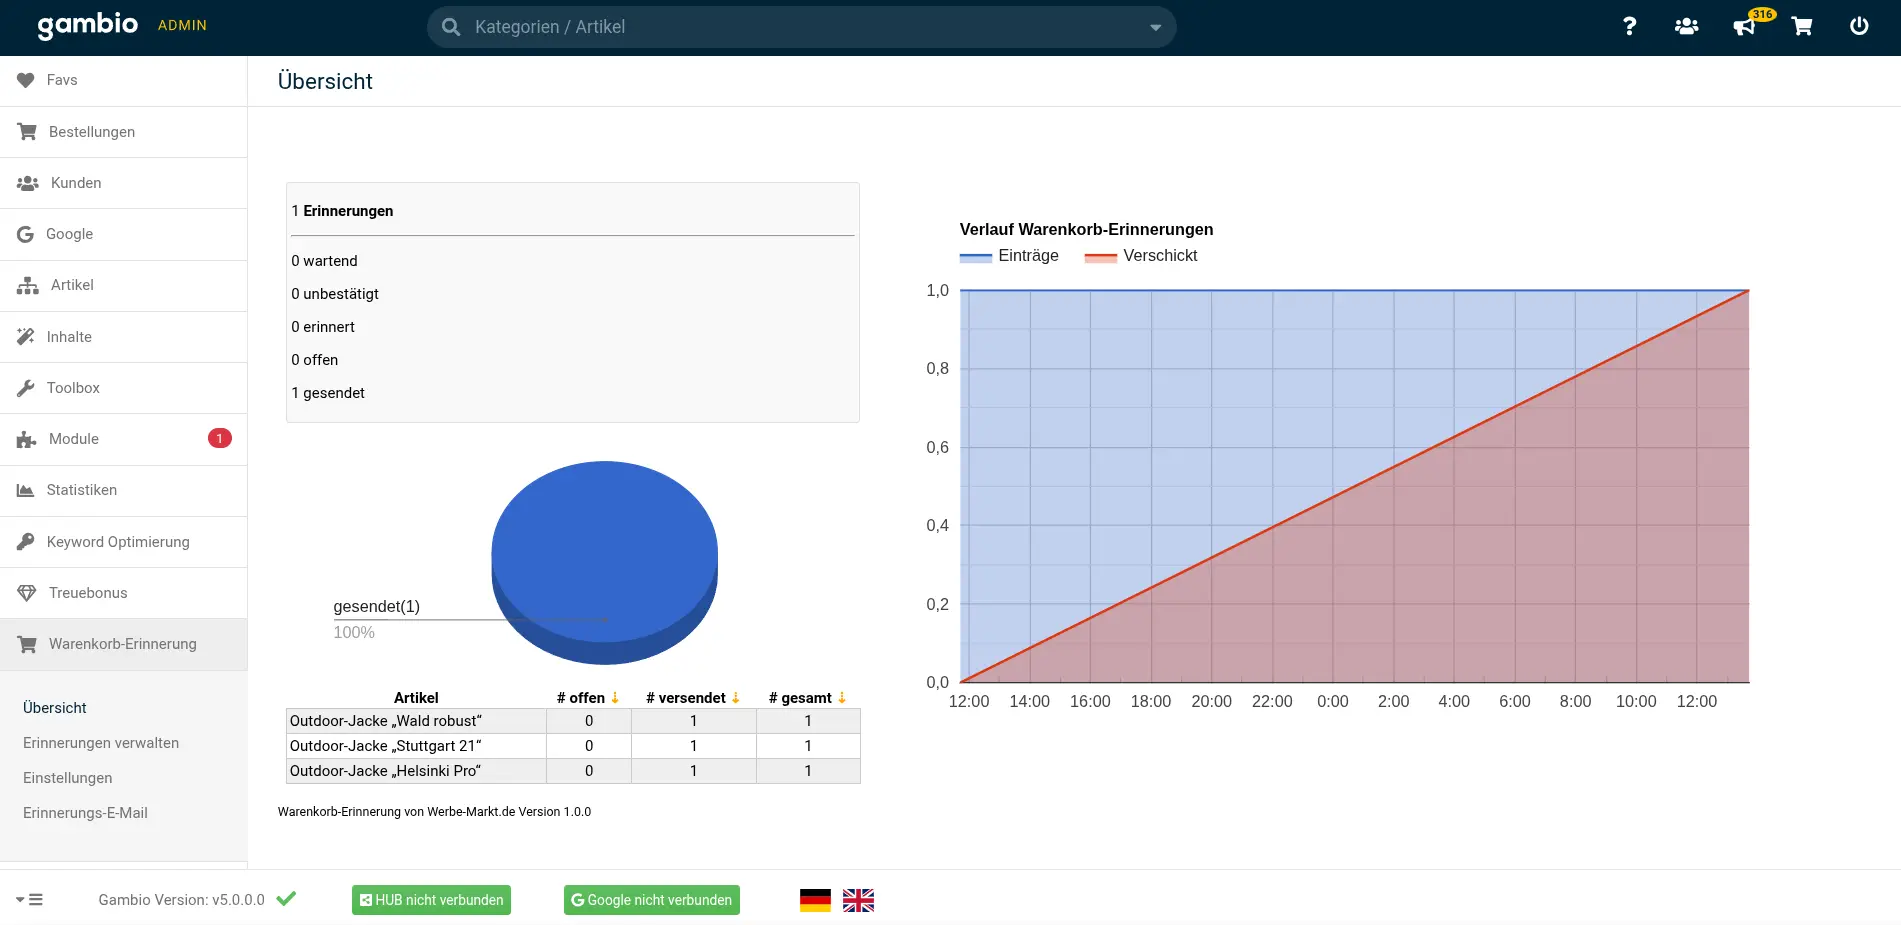Toggle the Verschickt series in chart legend
The image size is (1901, 925).
pos(1142,256)
